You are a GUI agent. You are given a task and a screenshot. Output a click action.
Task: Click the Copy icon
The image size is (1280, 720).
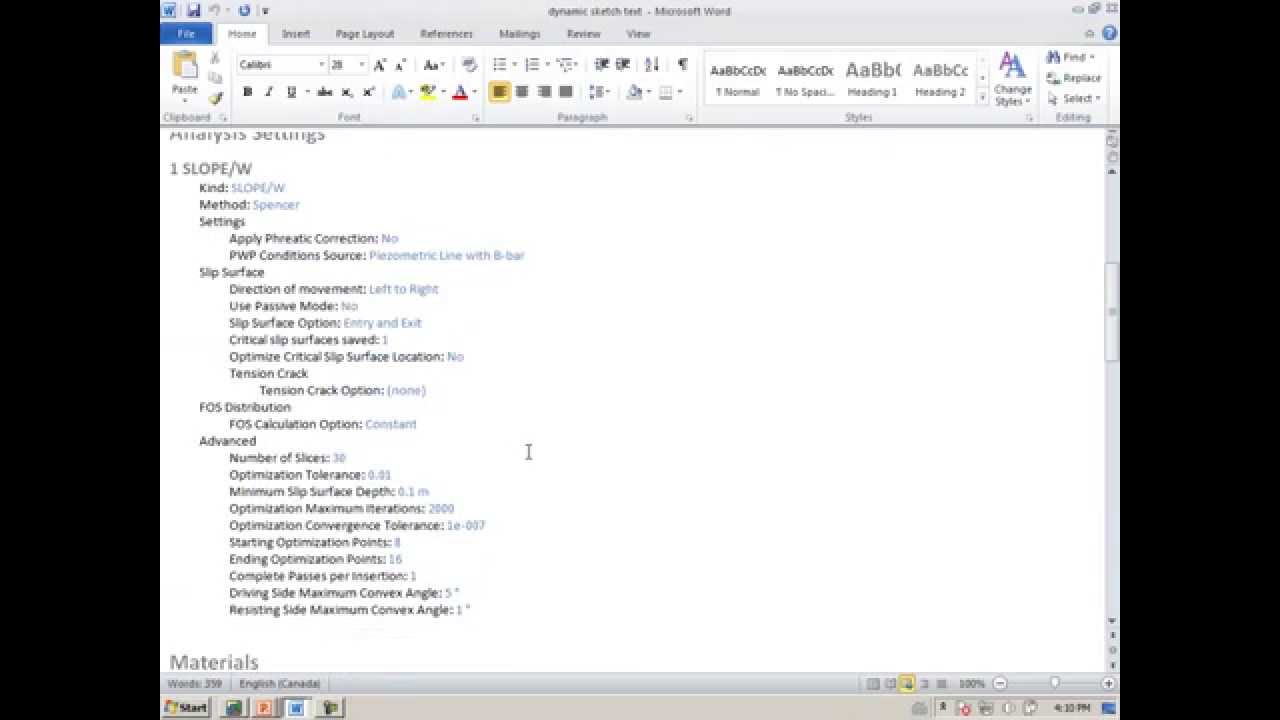click(215, 78)
